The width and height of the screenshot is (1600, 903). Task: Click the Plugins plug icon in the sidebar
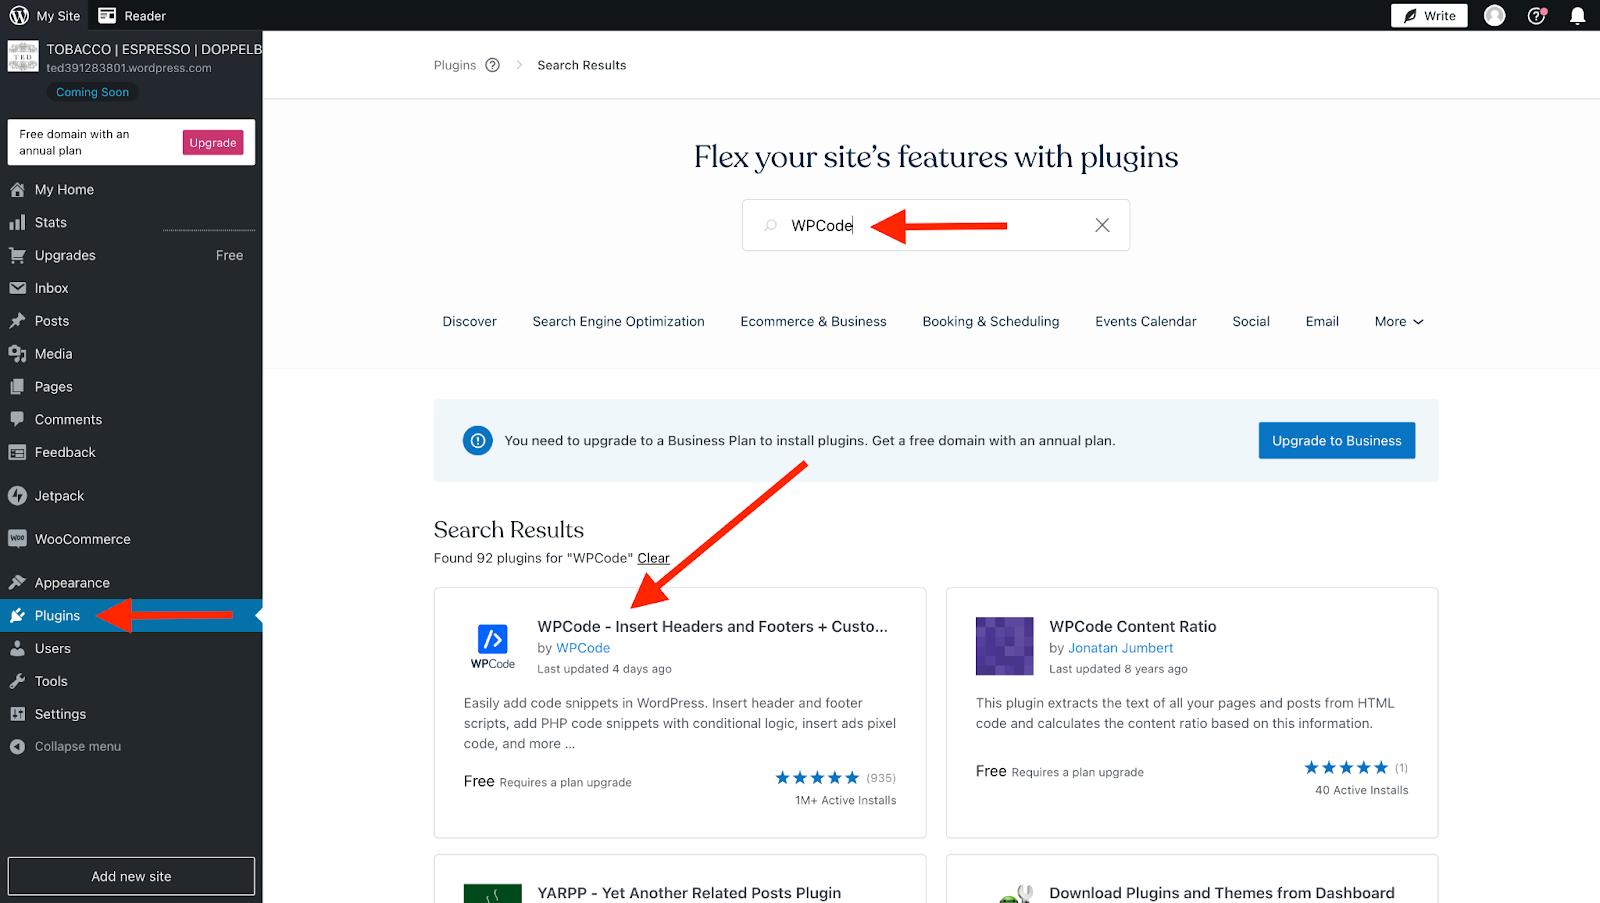point(17,615)
